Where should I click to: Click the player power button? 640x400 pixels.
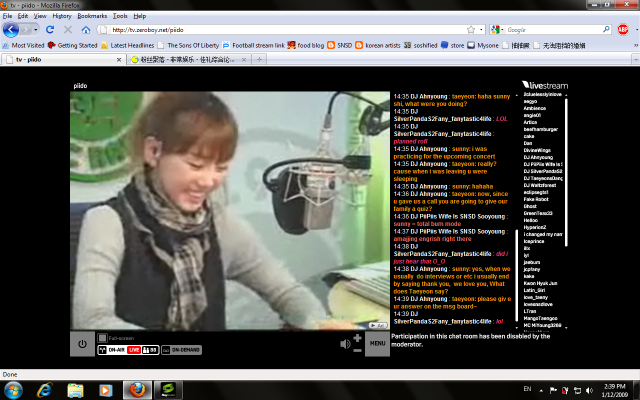tap(82, 344)
